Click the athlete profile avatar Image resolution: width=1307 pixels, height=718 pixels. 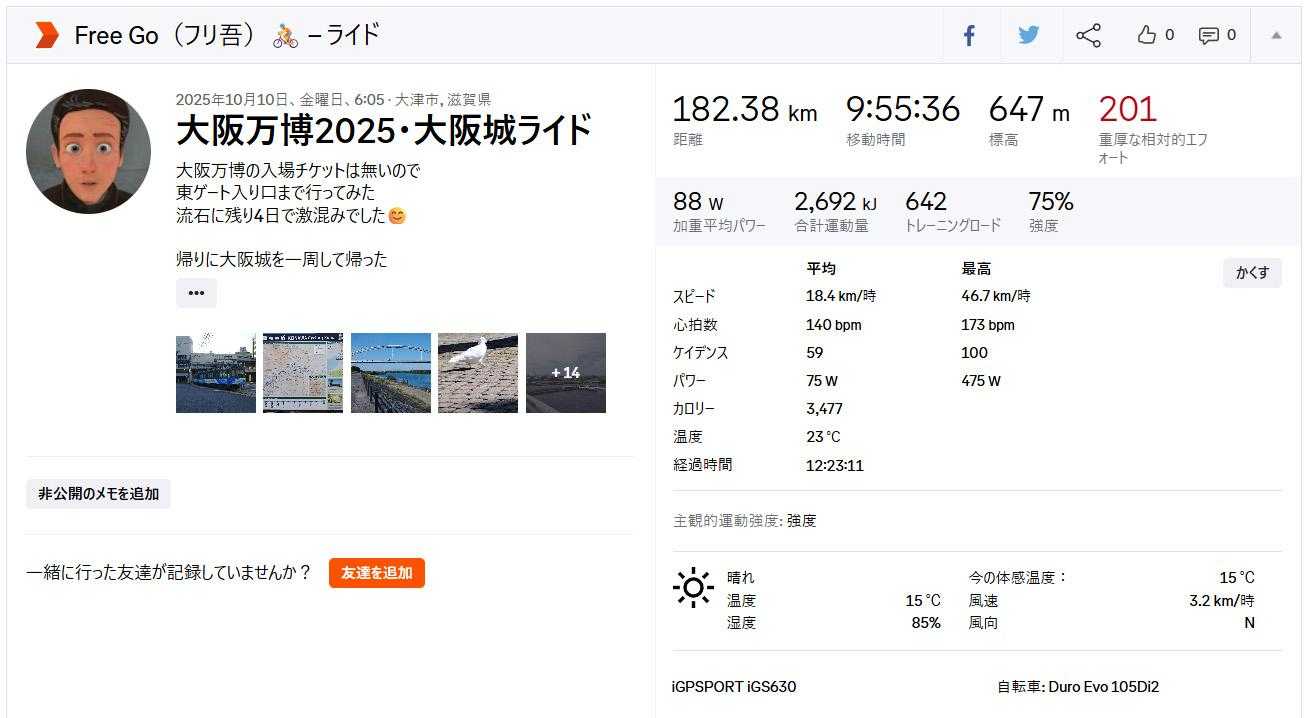pos(88,152)
